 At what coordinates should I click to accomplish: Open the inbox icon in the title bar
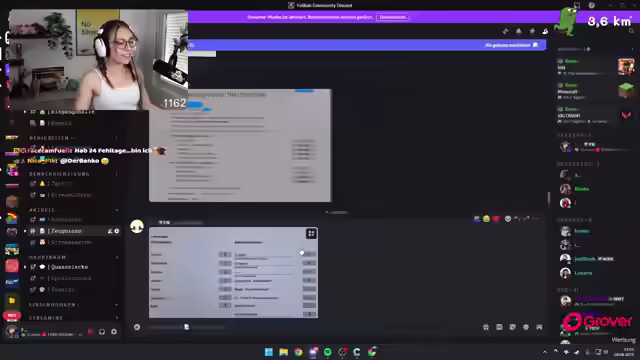pos(577,5)
